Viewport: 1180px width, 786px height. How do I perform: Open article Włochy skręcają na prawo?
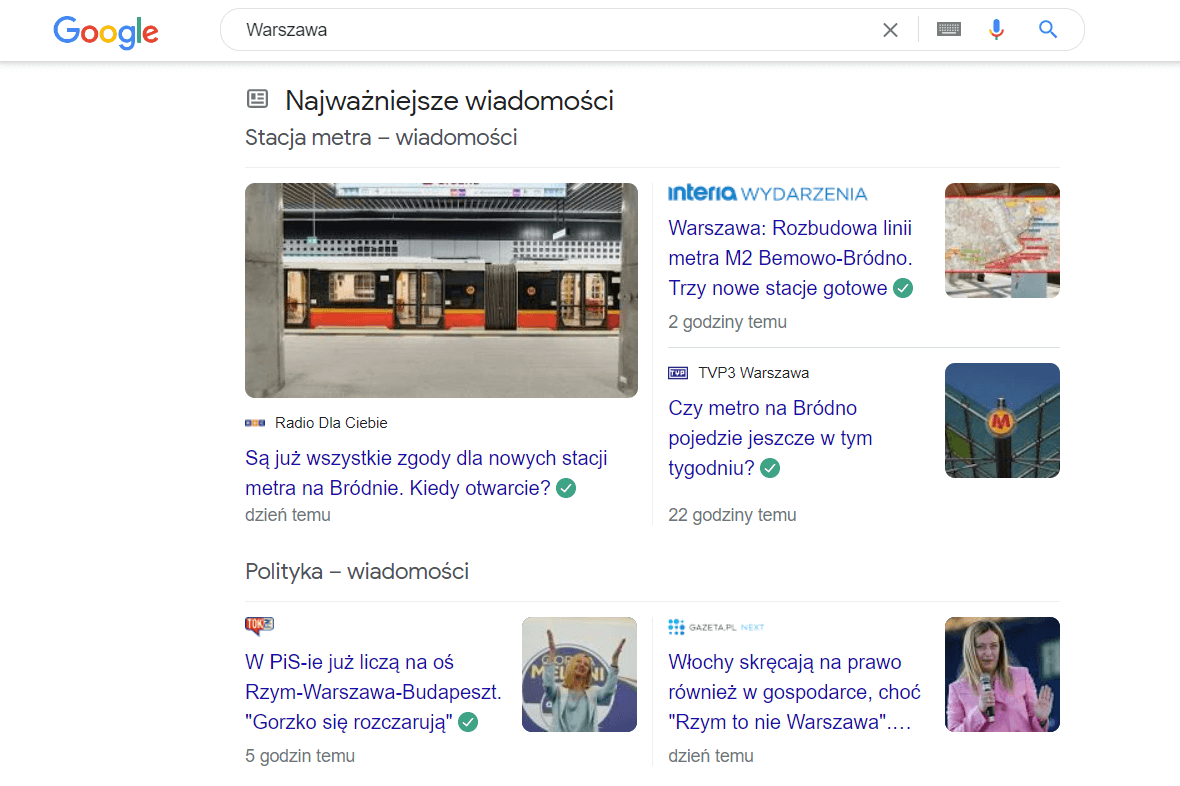point(794,692)
